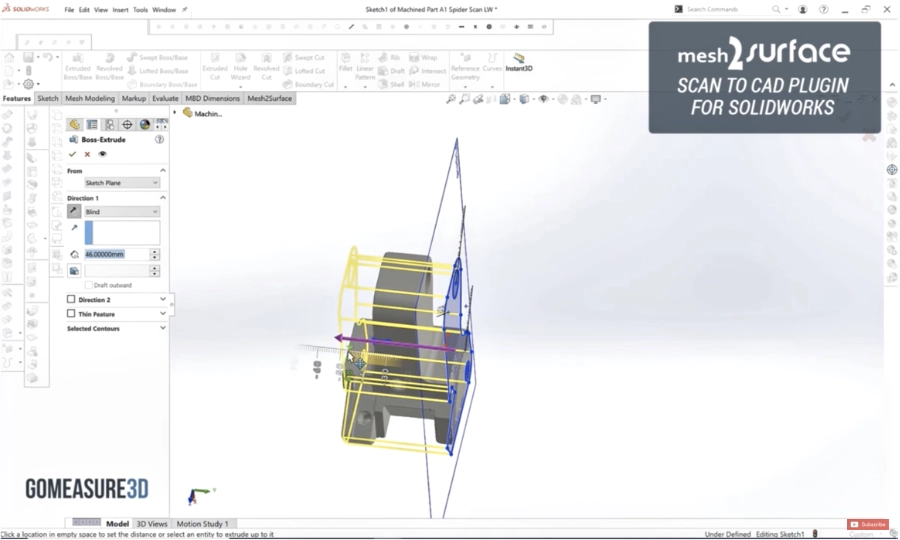Open the ConfigurationManager tab icon

click(x=109, y=125)
